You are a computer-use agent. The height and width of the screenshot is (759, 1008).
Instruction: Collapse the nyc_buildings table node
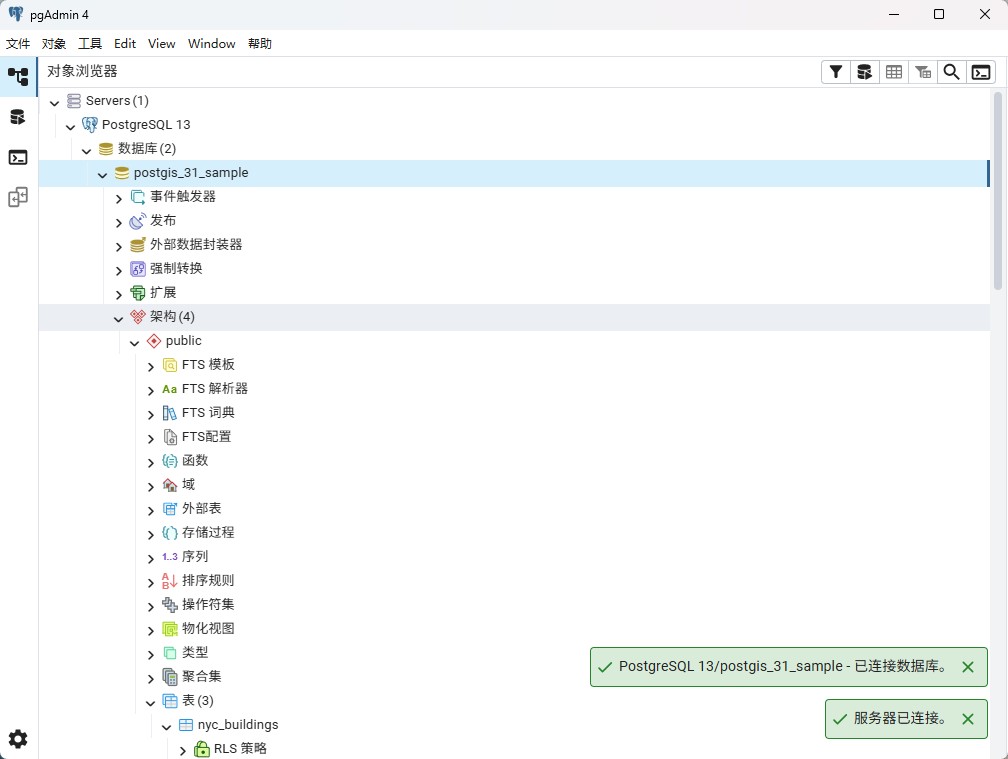tap(166, 726)
